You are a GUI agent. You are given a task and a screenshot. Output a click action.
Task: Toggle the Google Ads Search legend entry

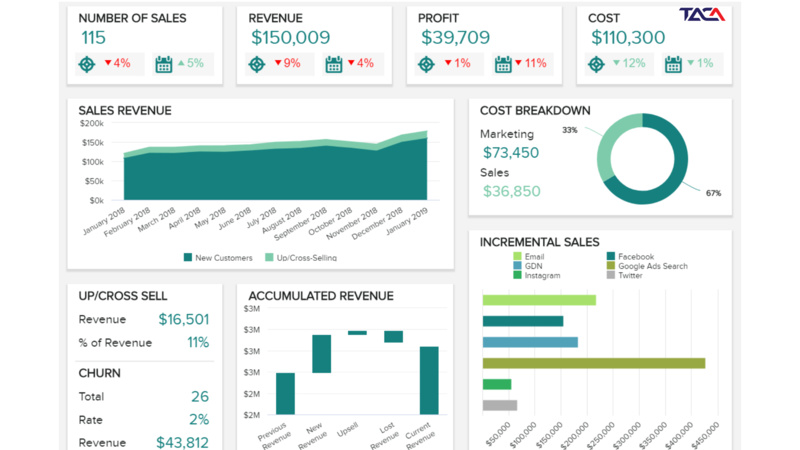tap(648, 266)
